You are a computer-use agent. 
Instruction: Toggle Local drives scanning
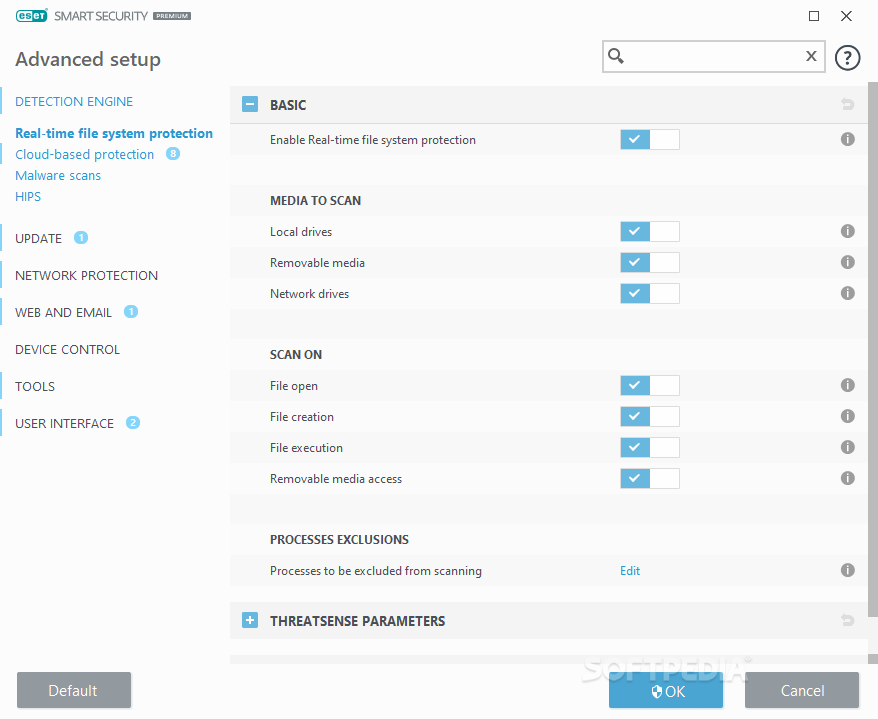[x=650, y=231]
